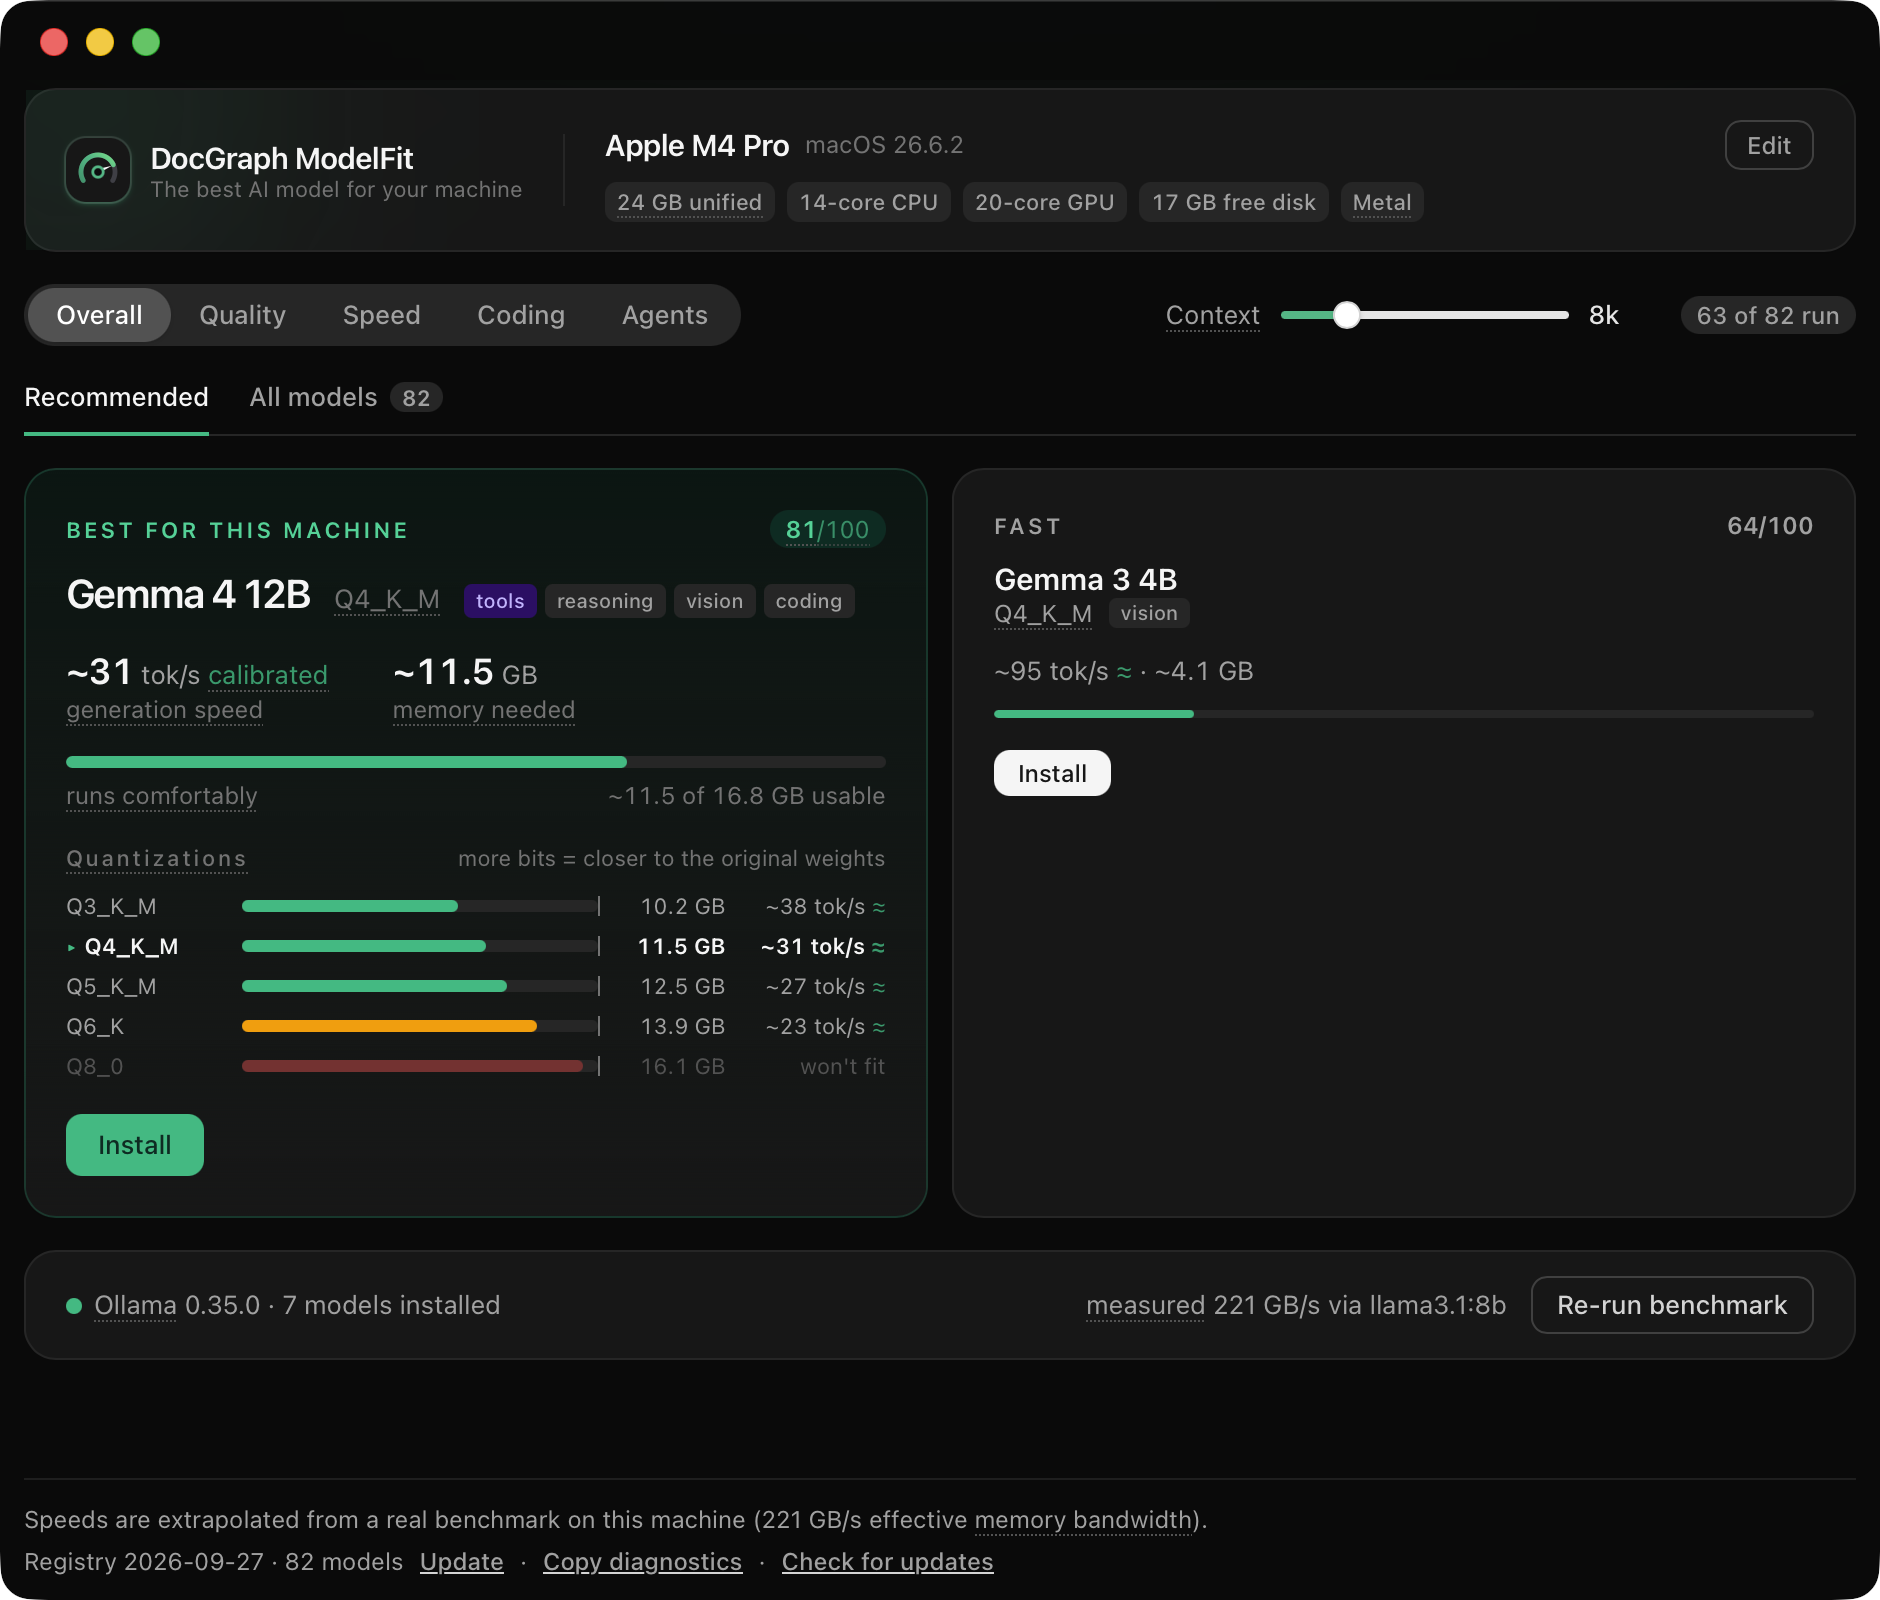The width and height of the screenshot is (1880, 1600).
Task: Click the Metal backend chip
Action: click(x=1382, y=202)
